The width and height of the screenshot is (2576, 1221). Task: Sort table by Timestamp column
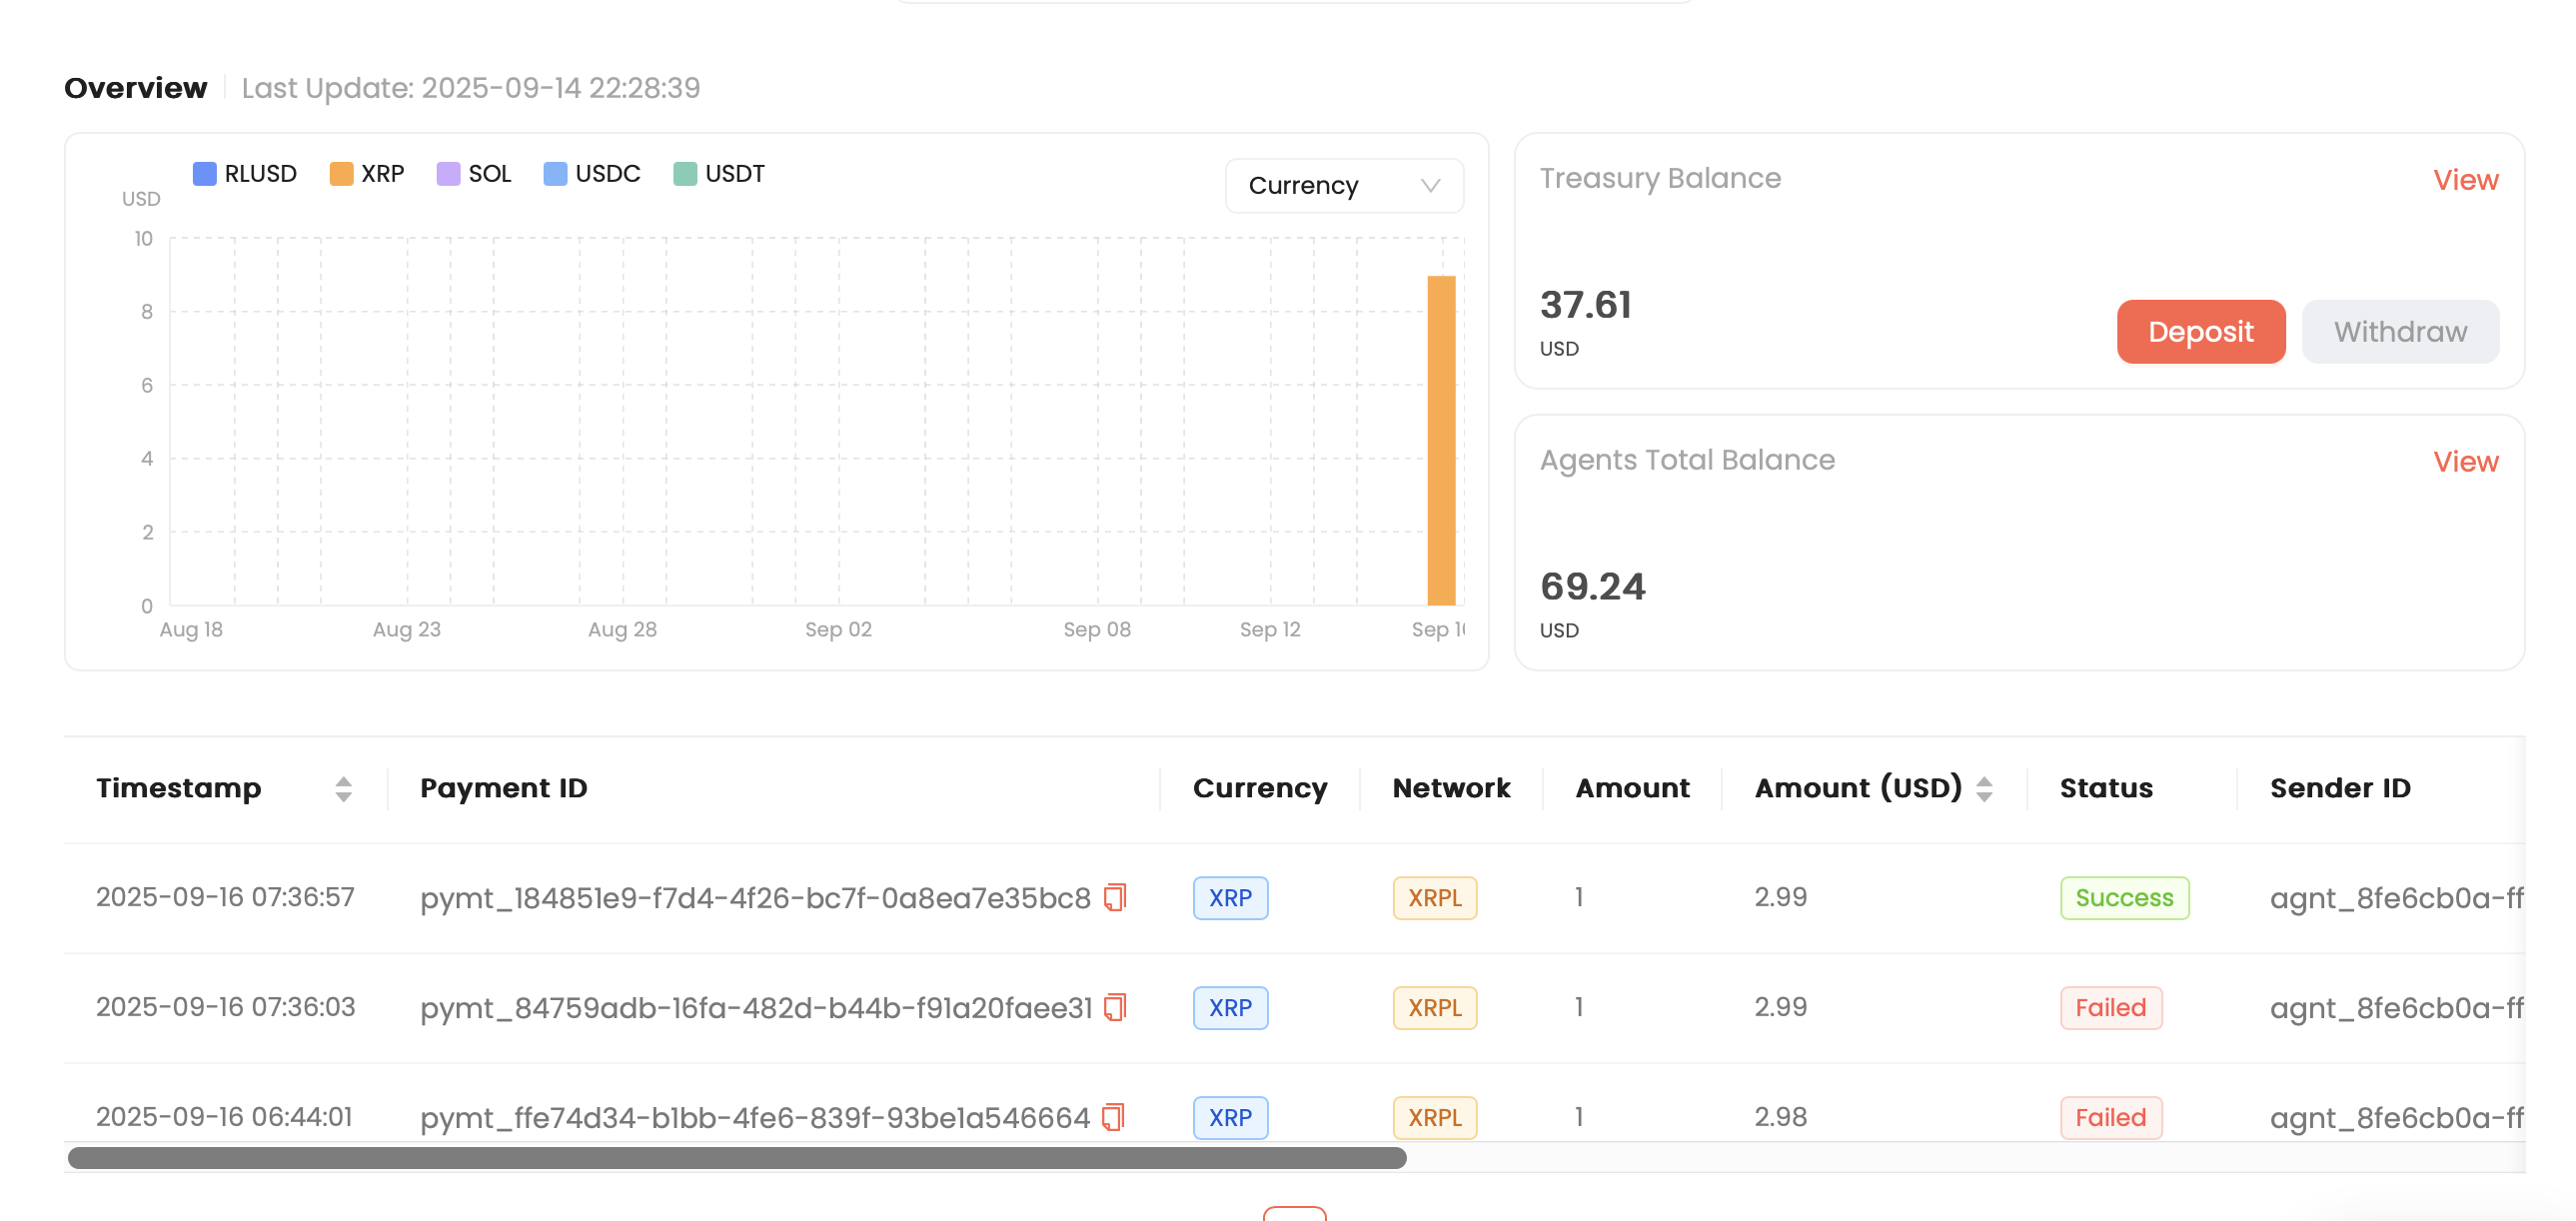pos(343,789)
